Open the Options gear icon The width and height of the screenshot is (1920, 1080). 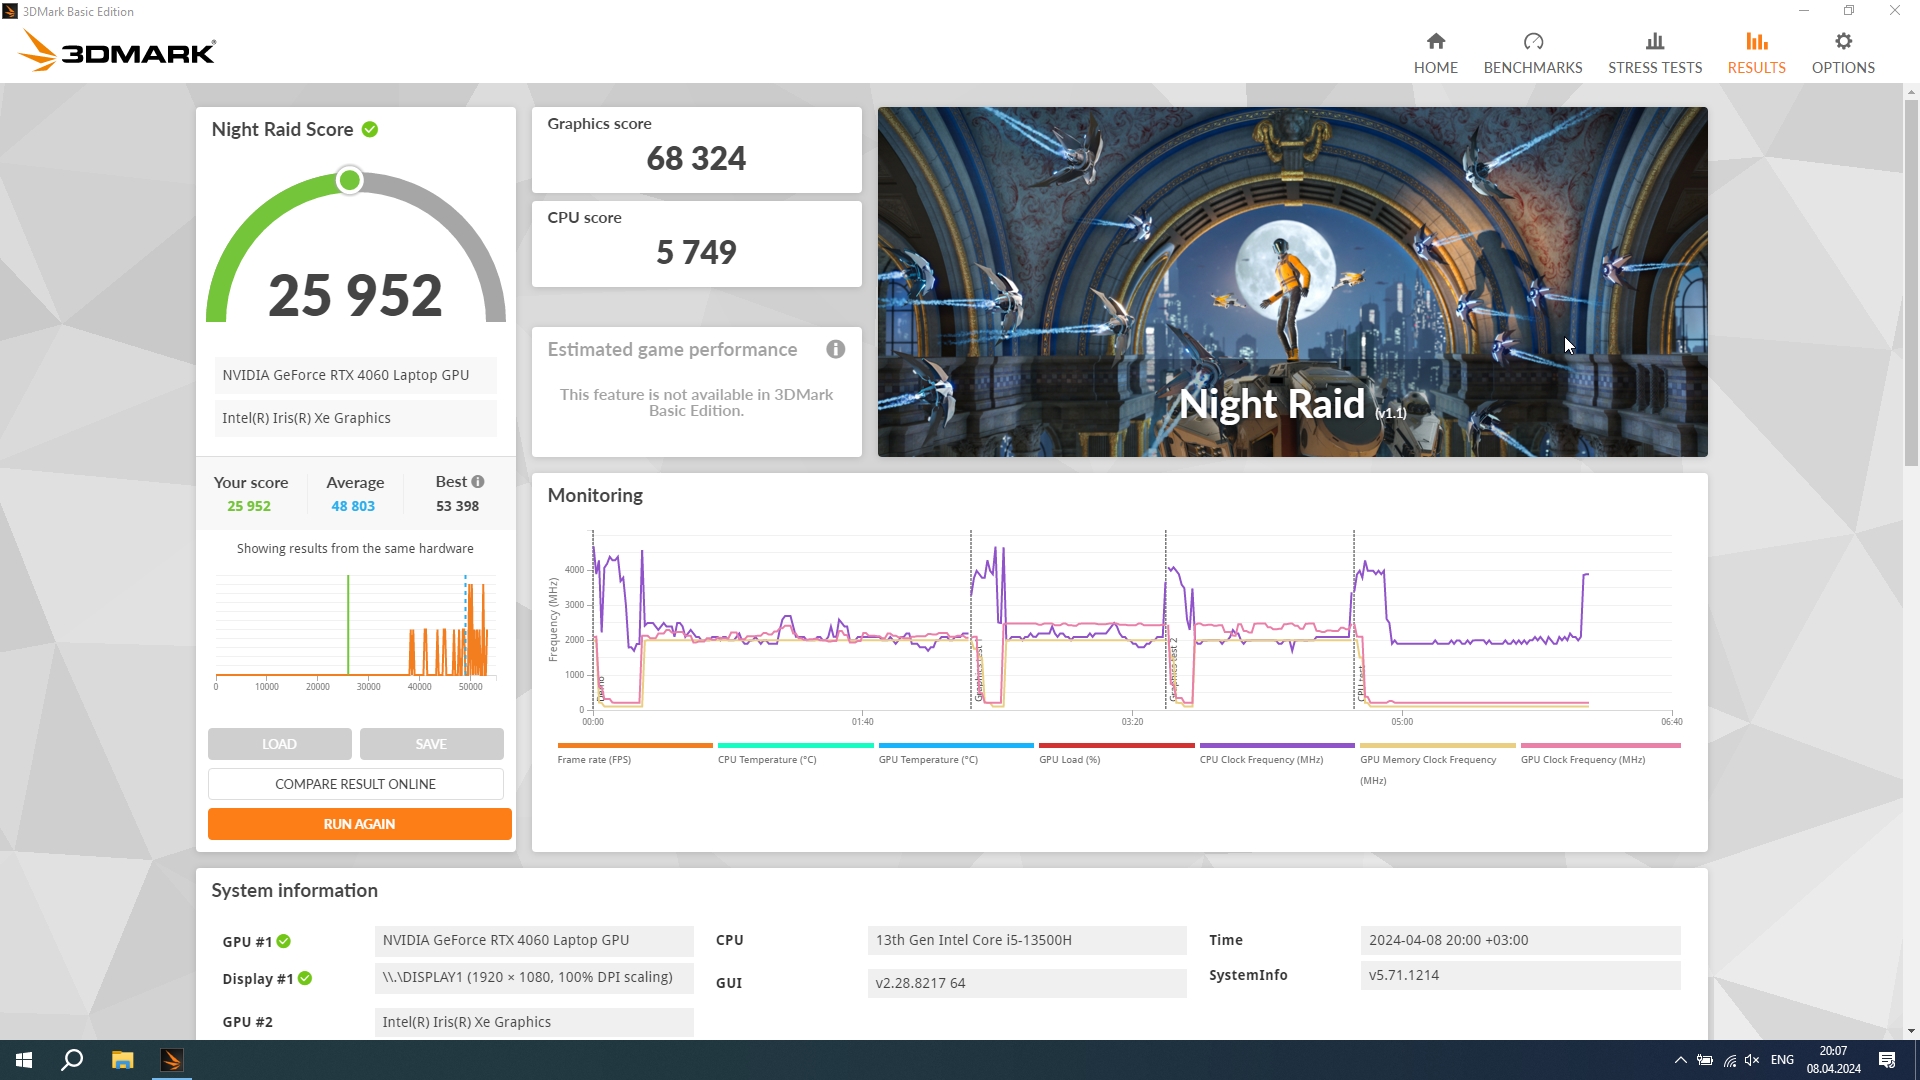(1842, 42)
